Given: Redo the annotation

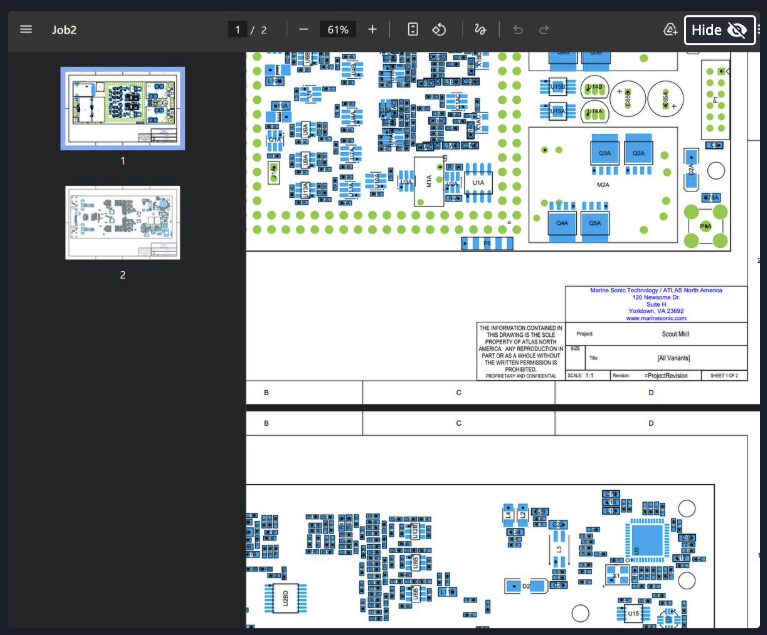Looking at the screenshot, I should point(543,30).
